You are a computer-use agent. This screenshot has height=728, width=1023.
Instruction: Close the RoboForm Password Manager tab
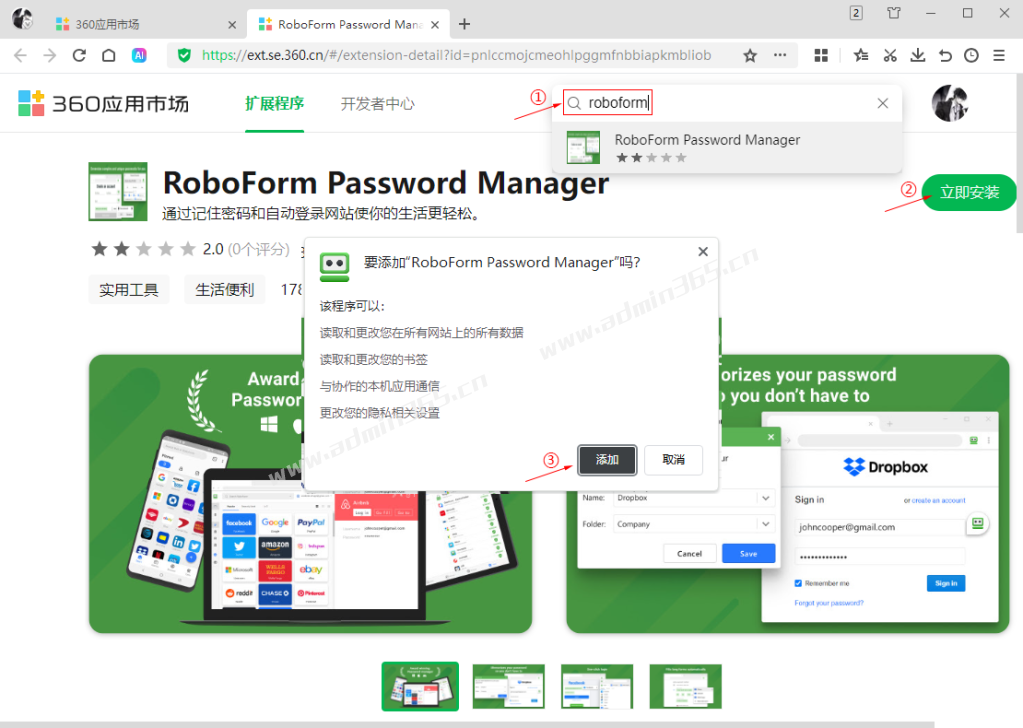coord(435,25)
